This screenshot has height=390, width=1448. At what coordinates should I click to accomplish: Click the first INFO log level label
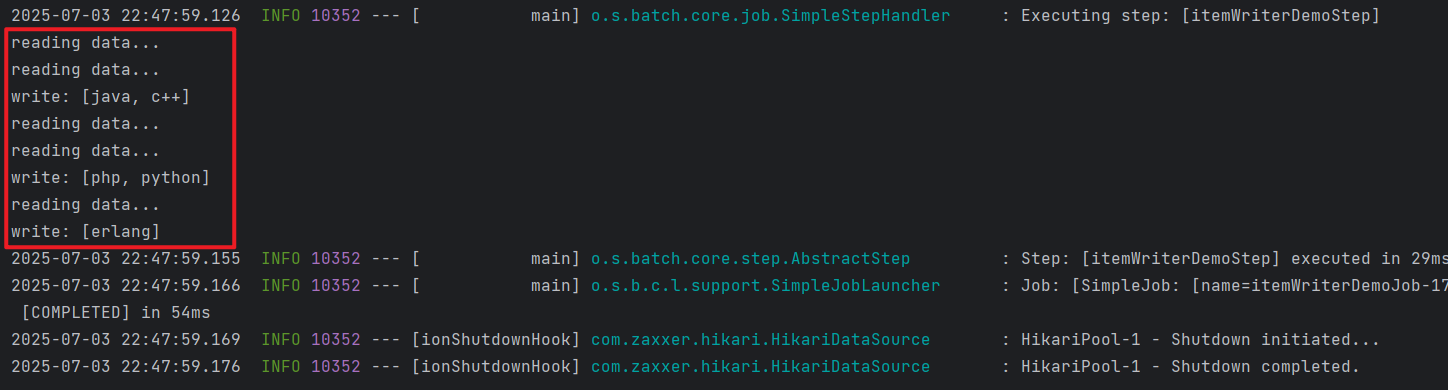pyautogui.click(x=280, y=16)
